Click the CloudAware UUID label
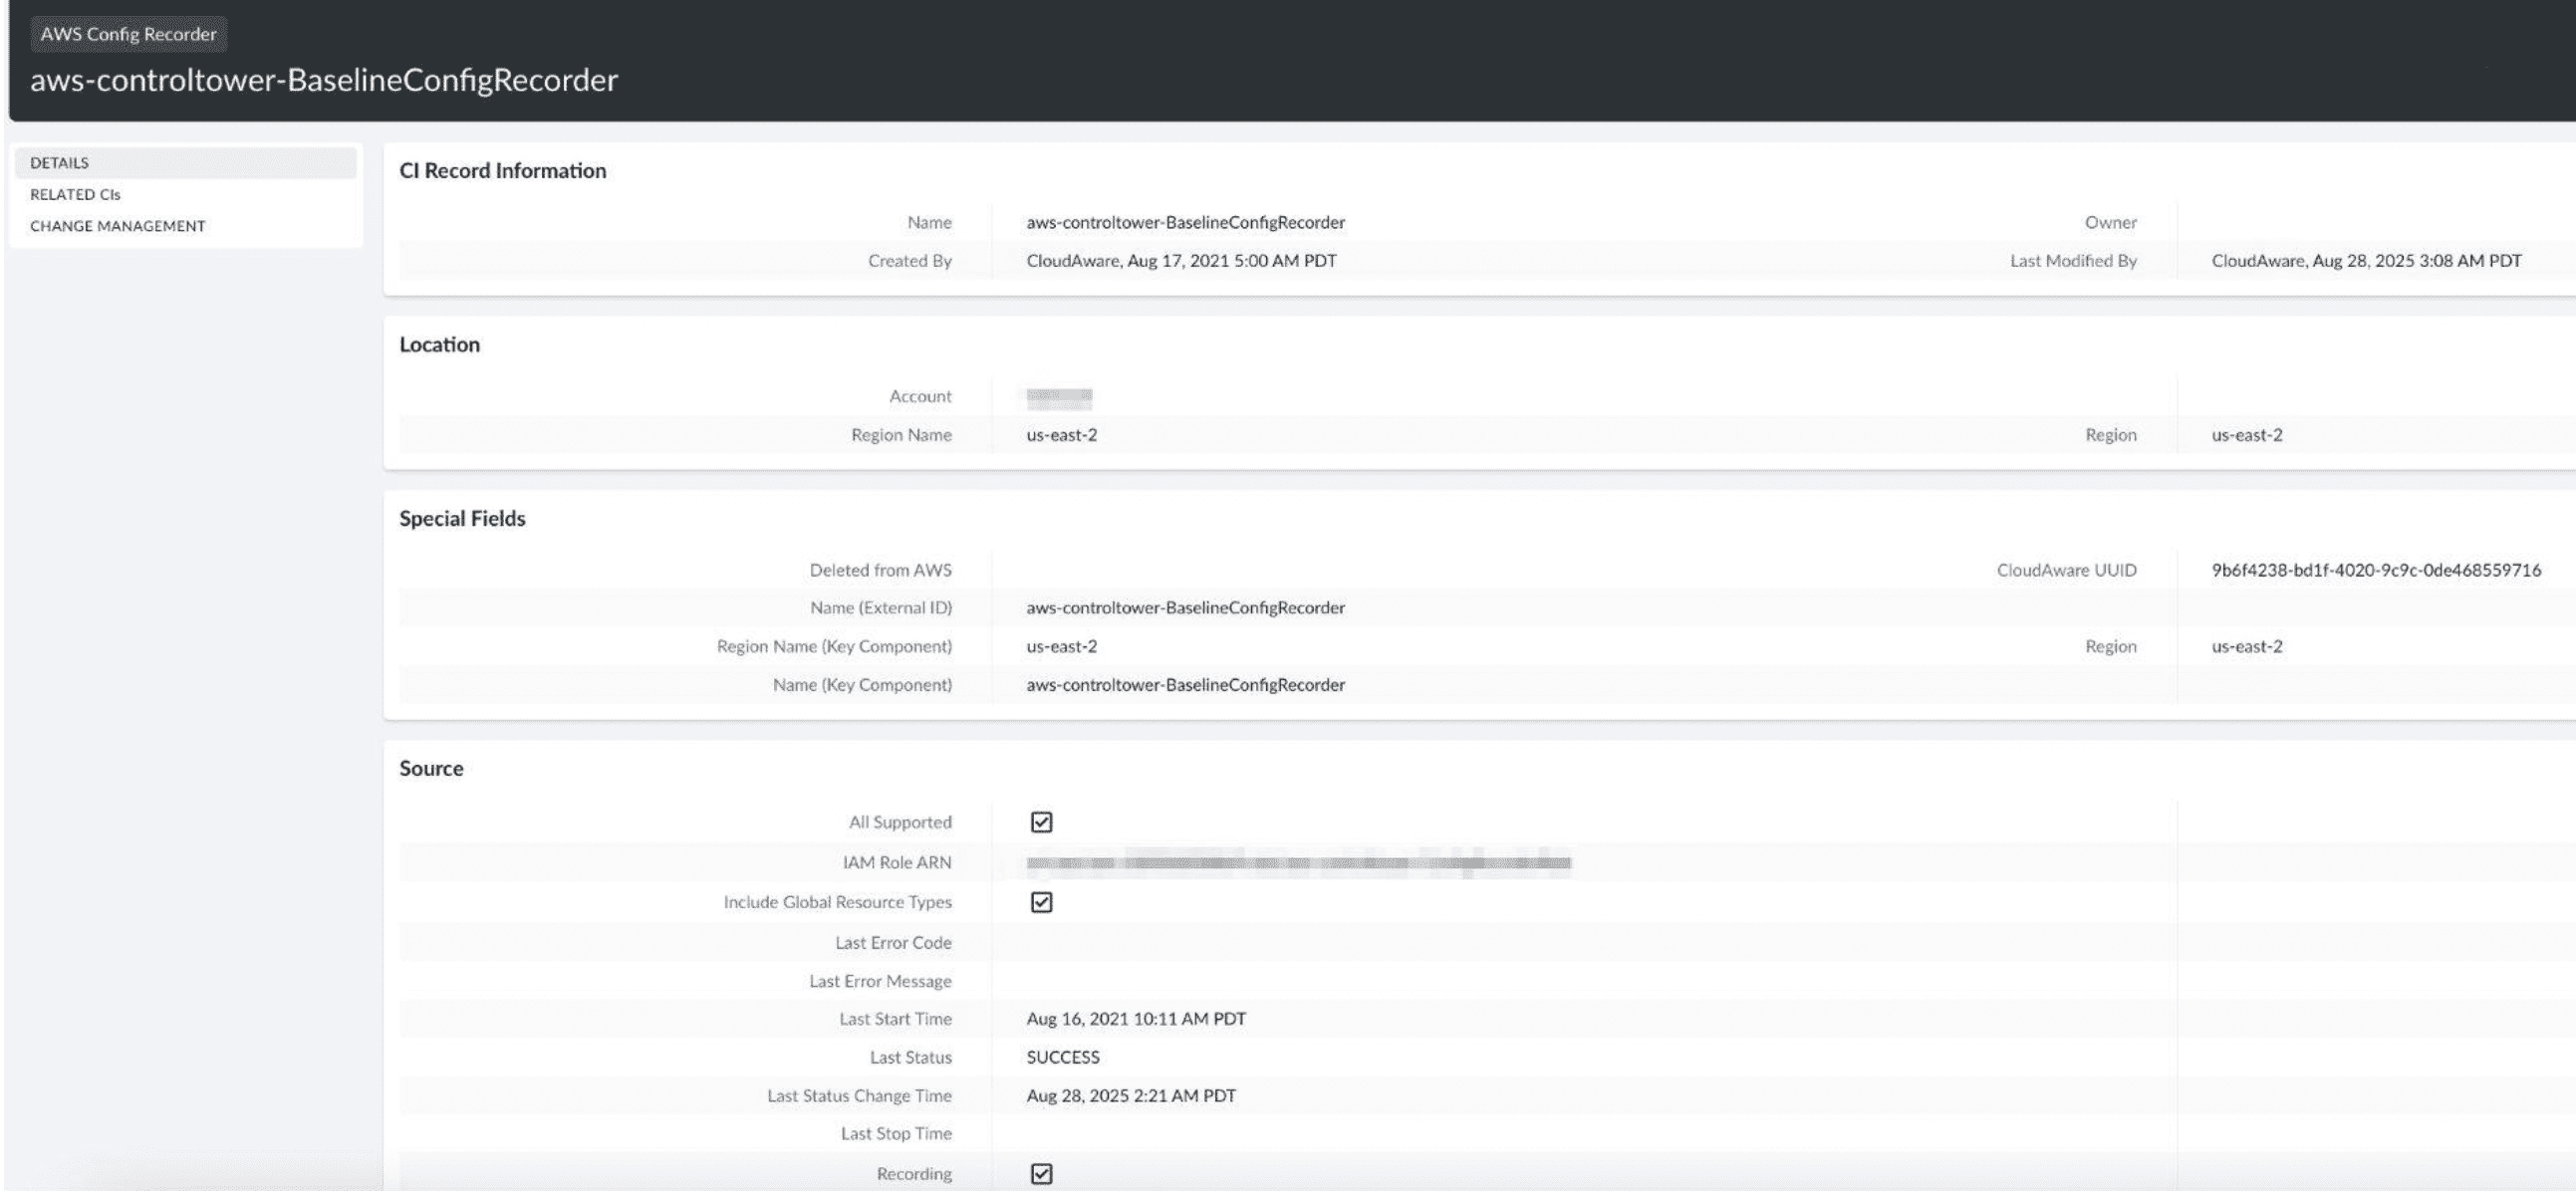The width and height of the screenshot is (2576, 1191). (2066, 570)
